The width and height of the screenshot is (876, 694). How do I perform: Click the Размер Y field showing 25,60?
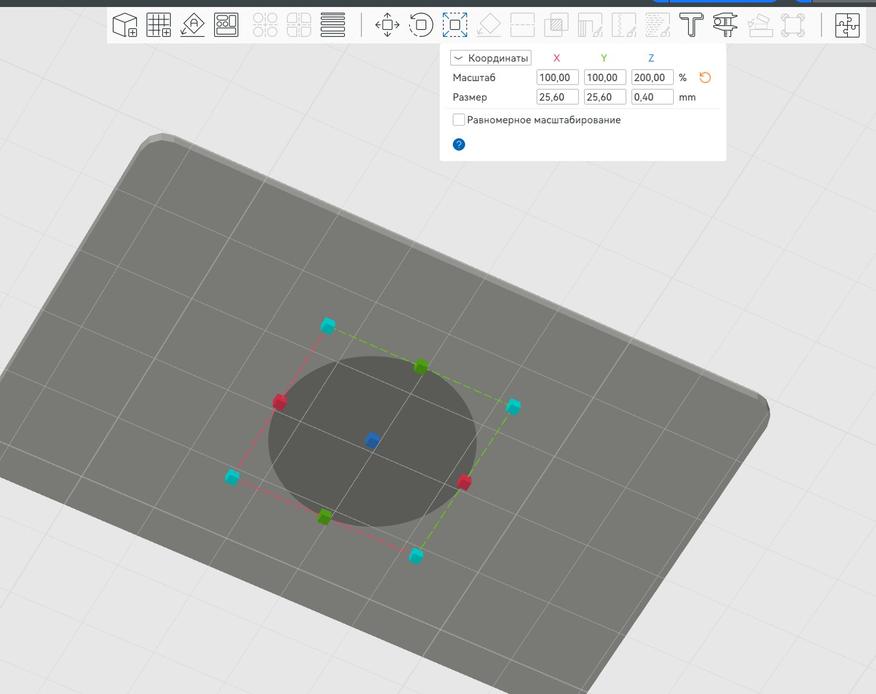tap(605, 98)
